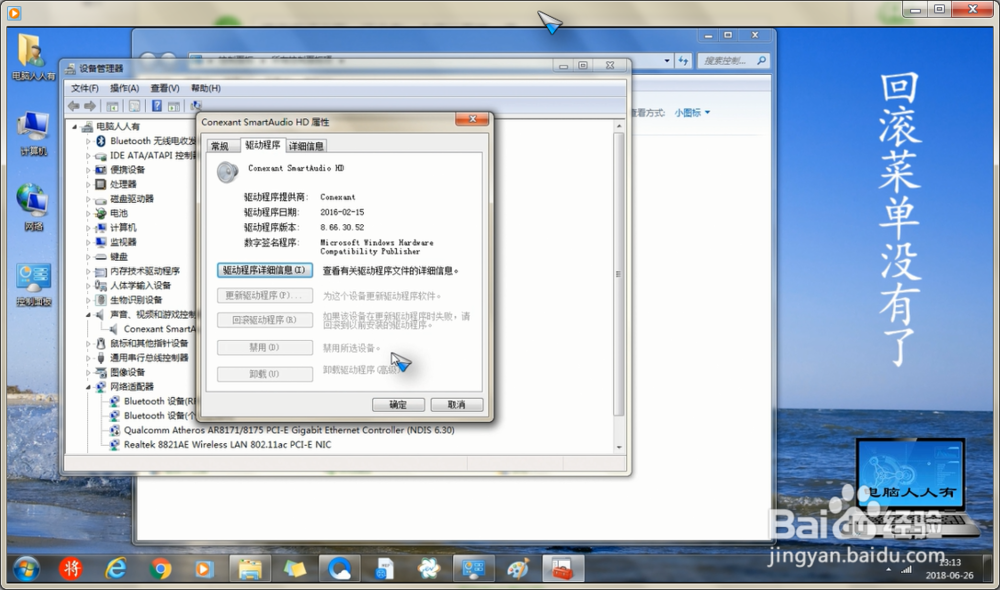
Task: Click the Back arrow in Device Manager toolbar
Action: (x=74, y=106)
